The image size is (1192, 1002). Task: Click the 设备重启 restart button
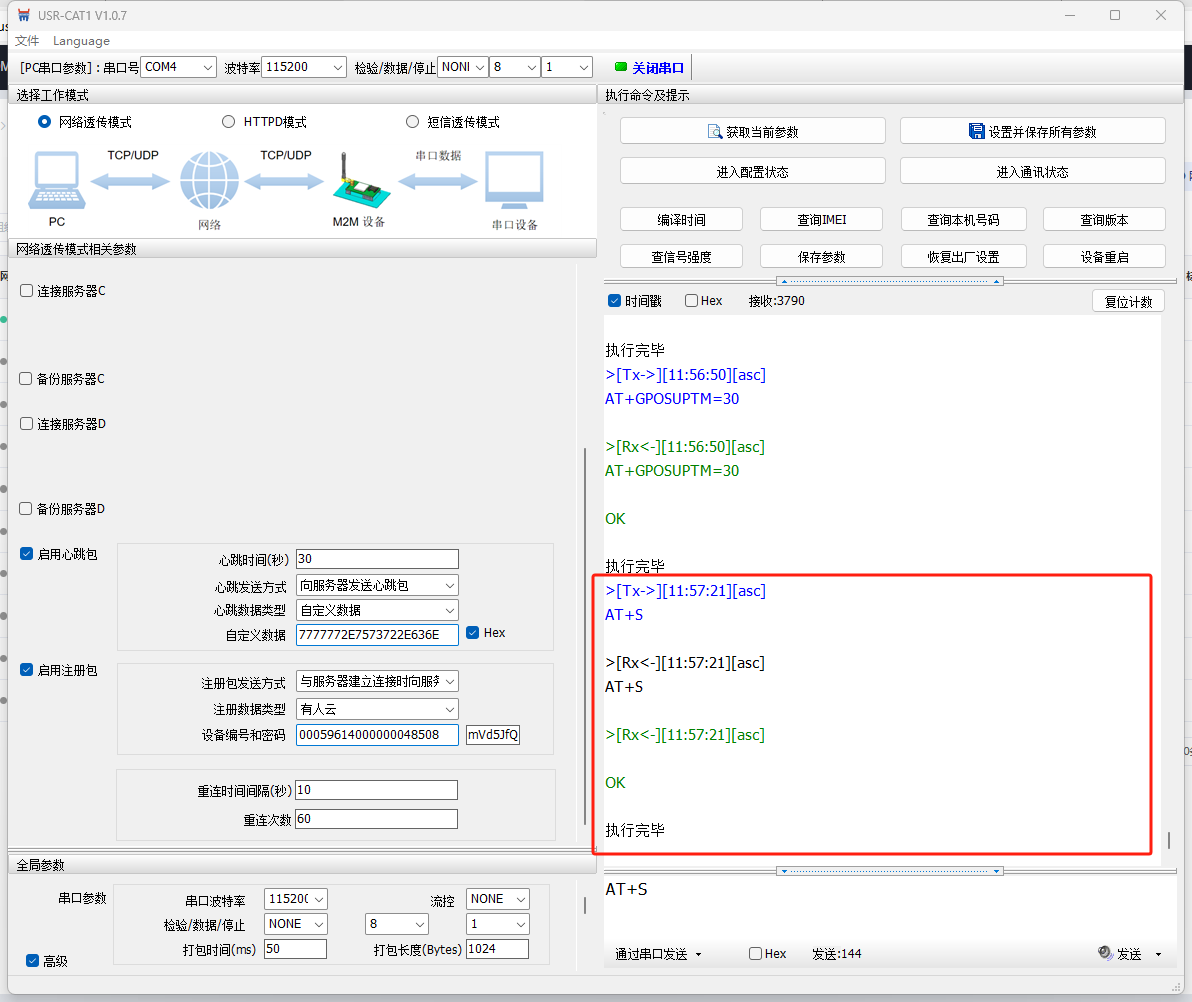(1104, 257)
